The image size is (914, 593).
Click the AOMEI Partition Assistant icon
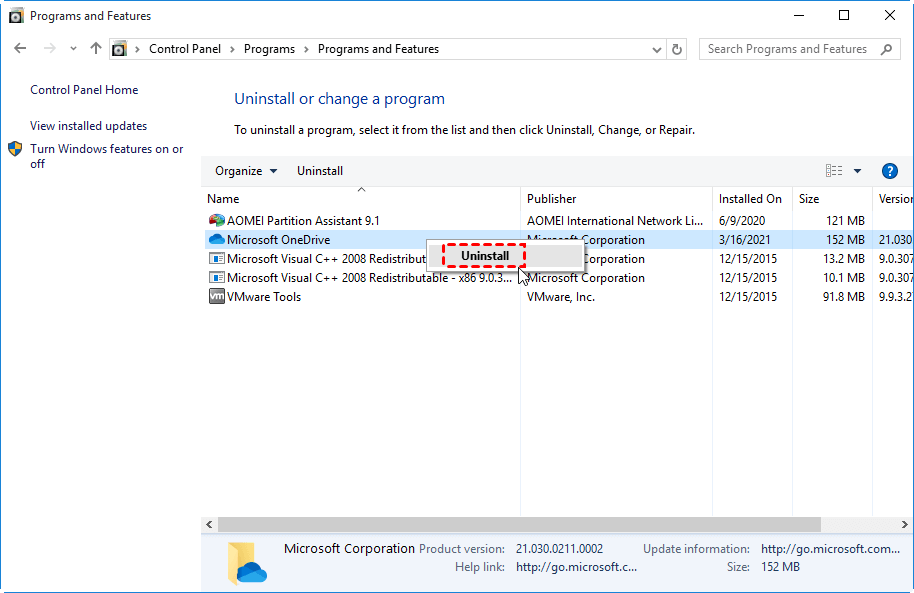click(x=216, y=221)
